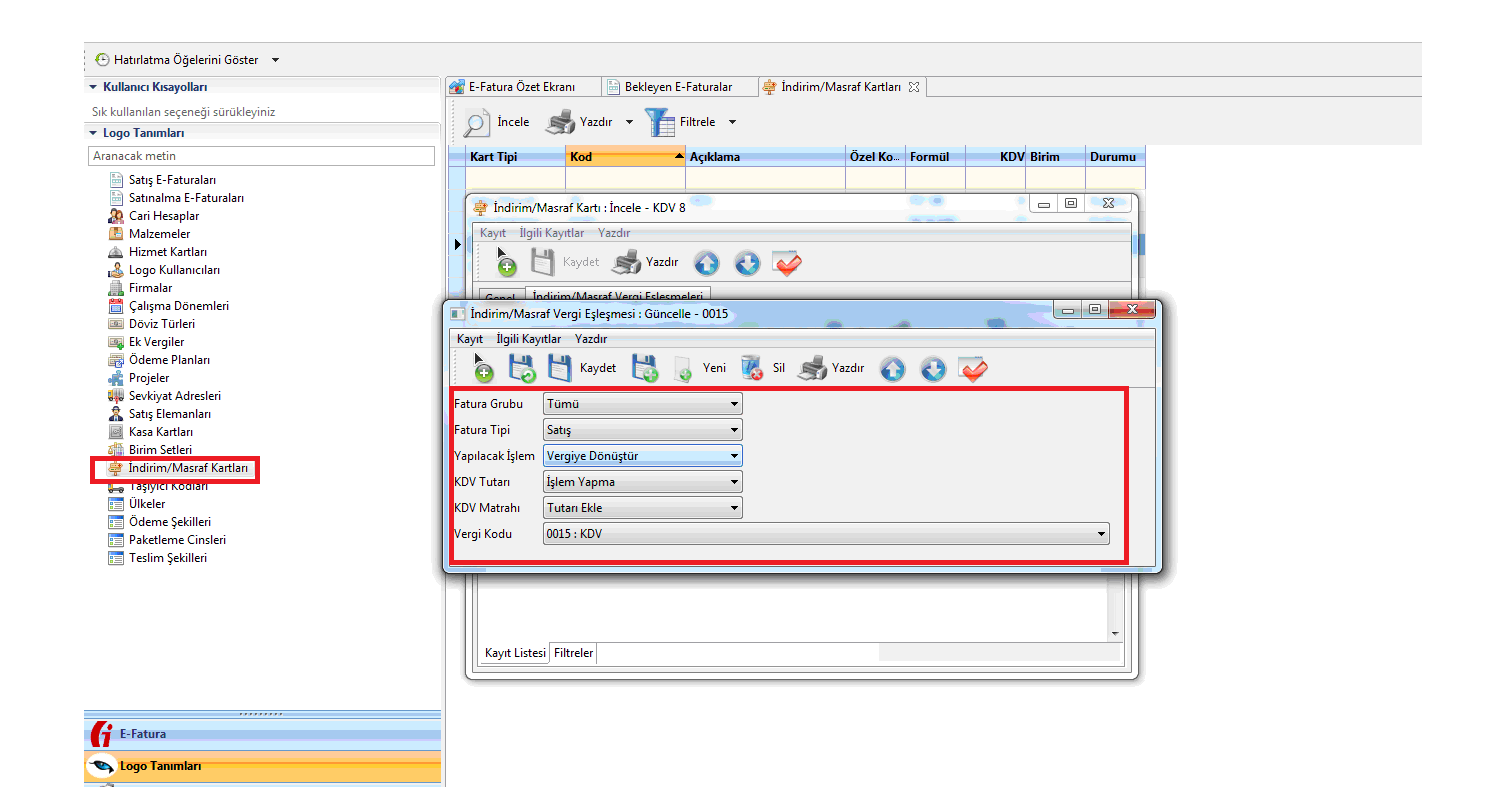Click the İncele magnifier icon in main toolbar

coord(477,122)
